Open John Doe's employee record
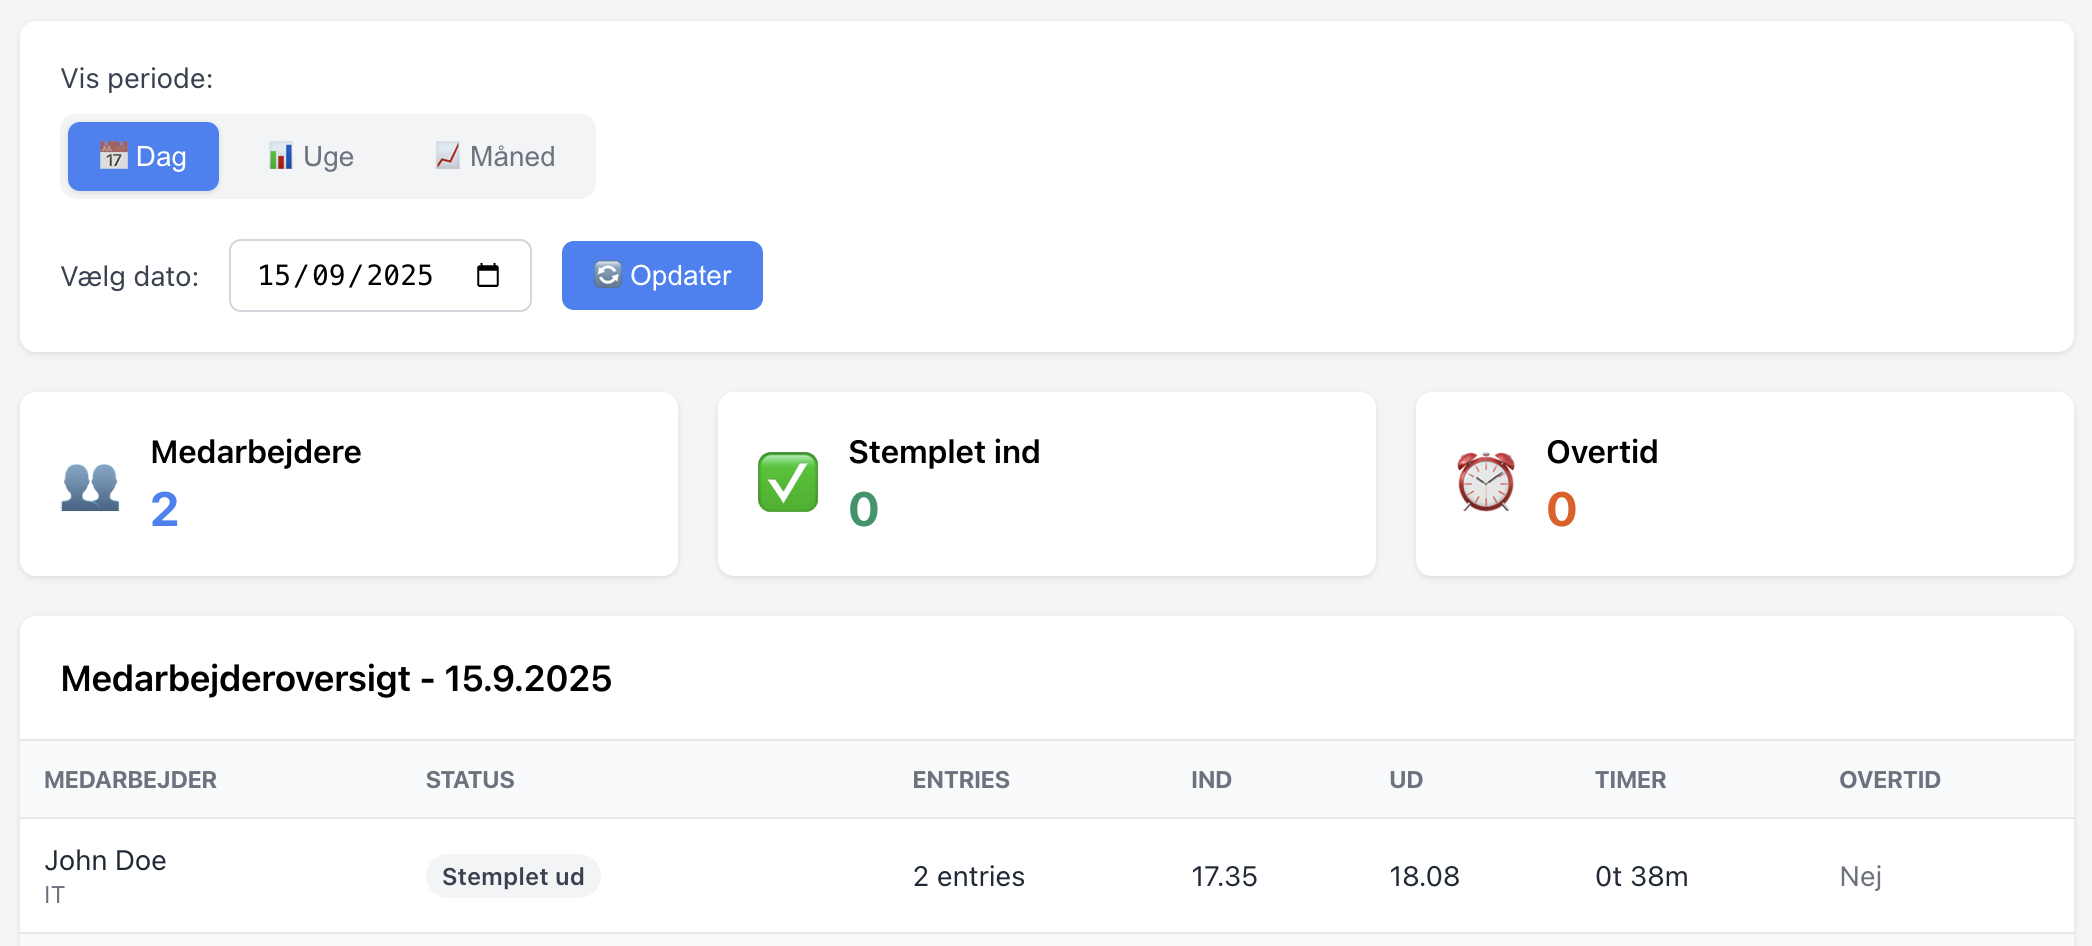This screenshot has height=946, width=2092. [107, 859]
